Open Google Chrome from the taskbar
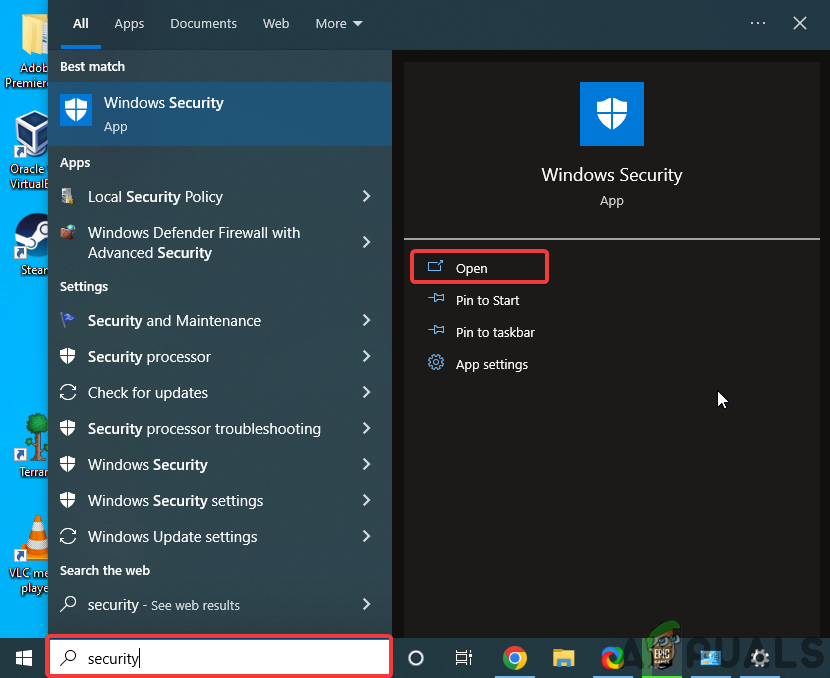 point(515,658)
